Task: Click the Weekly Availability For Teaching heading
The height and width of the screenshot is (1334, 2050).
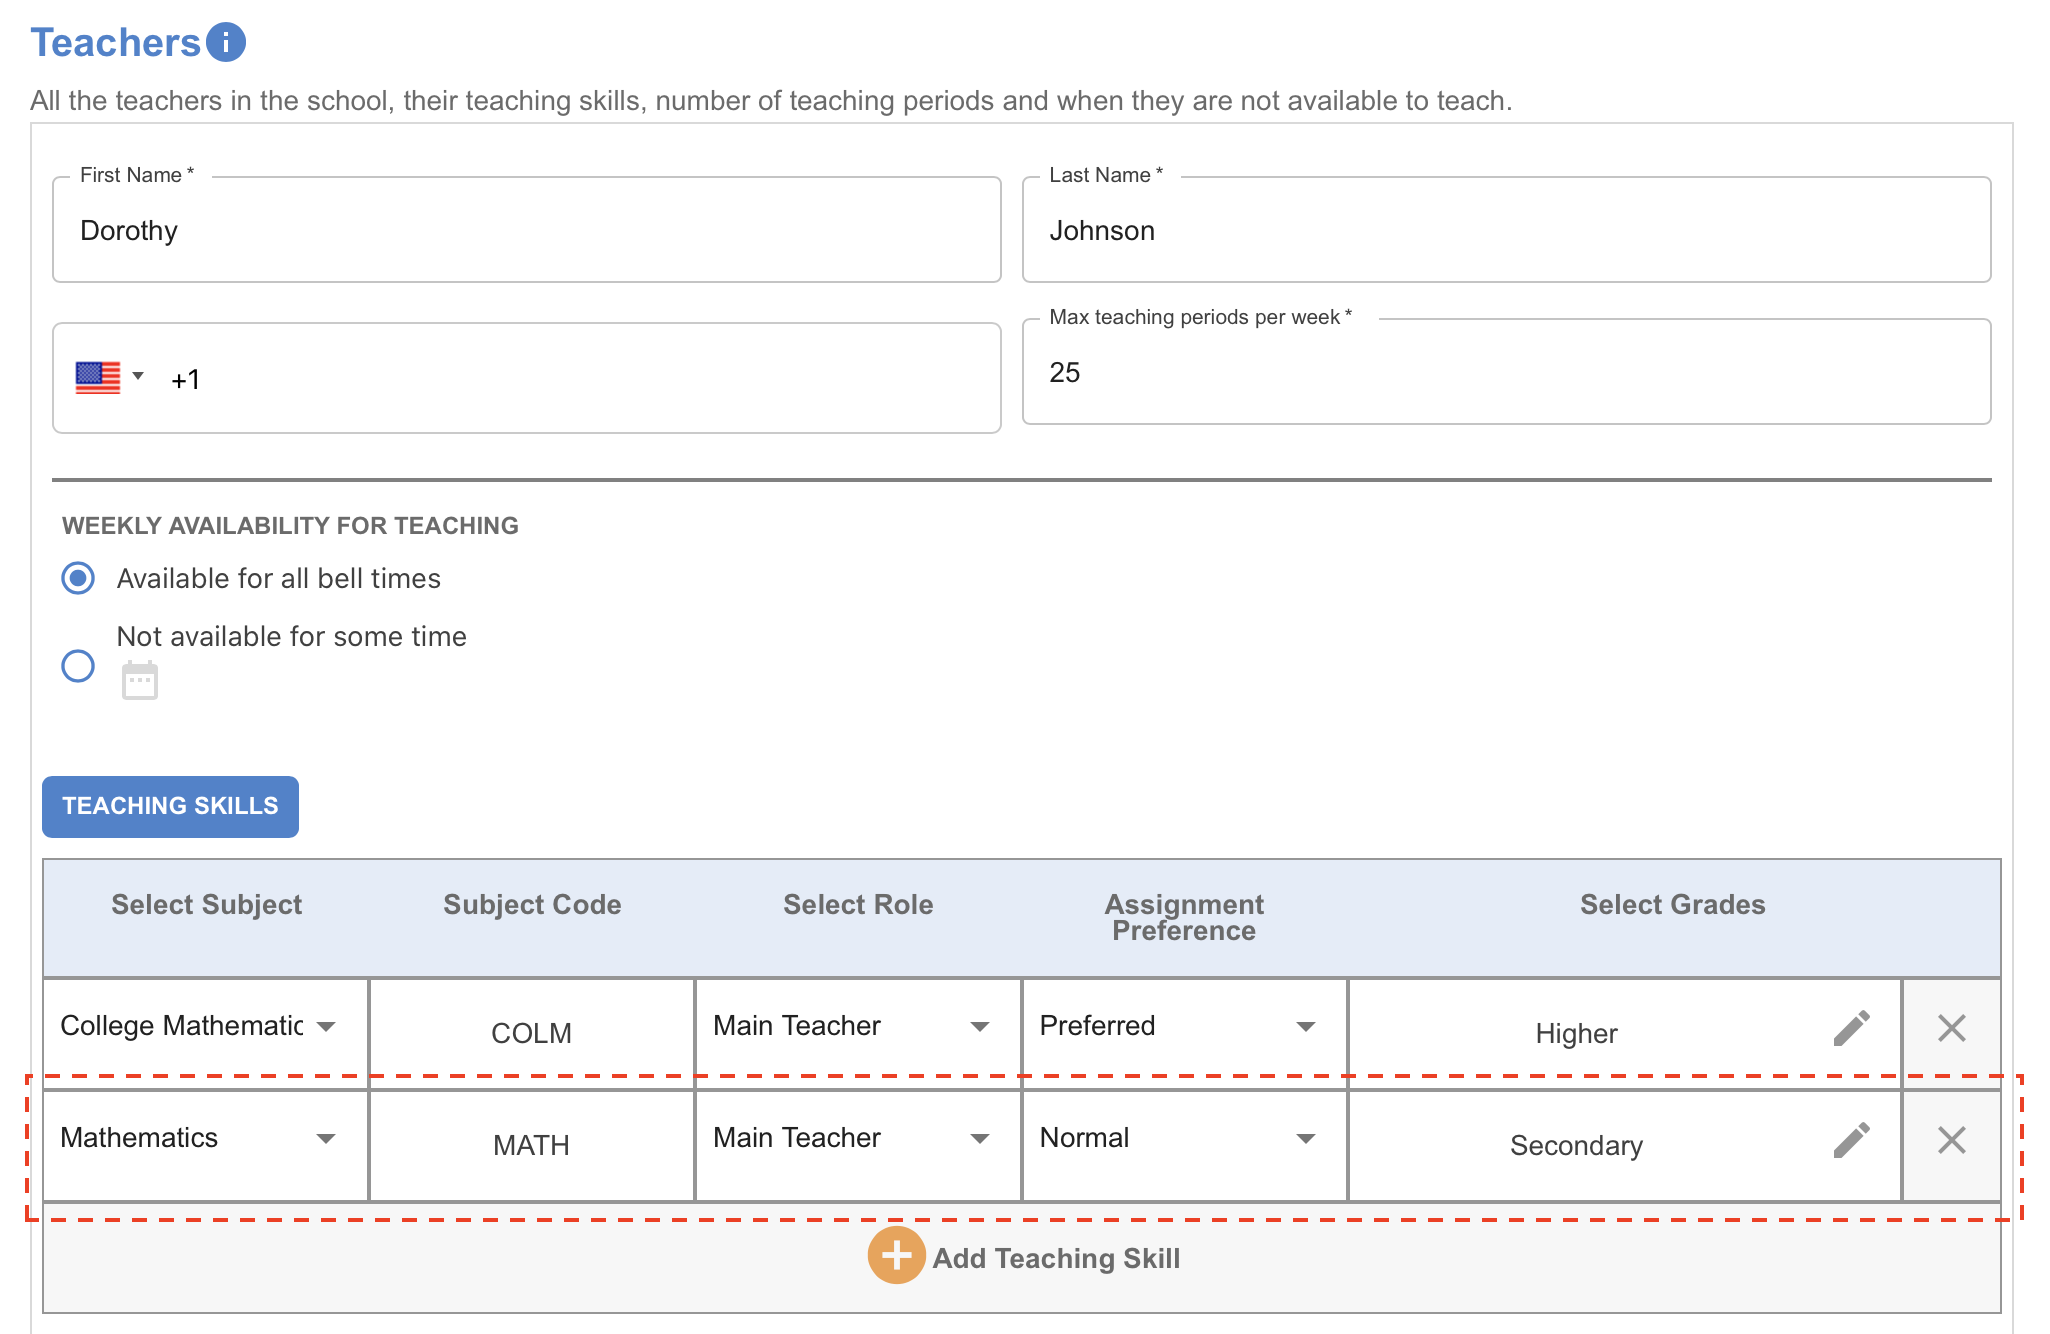Action: coord(290,526)
